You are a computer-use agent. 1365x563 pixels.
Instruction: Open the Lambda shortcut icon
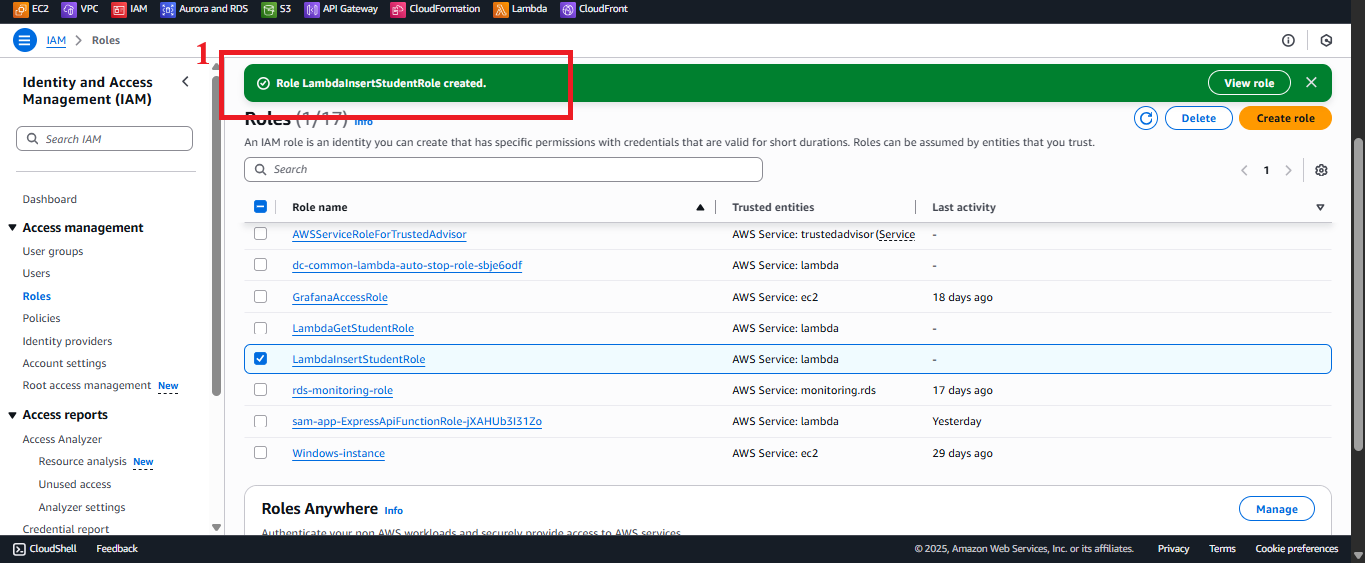(500, 9)
